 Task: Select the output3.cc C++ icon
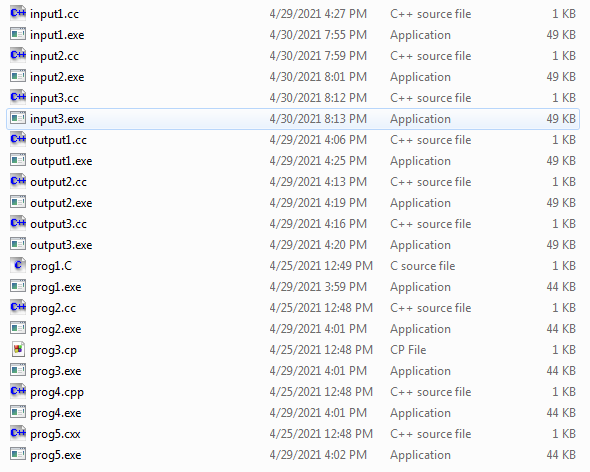pos(18,224)
